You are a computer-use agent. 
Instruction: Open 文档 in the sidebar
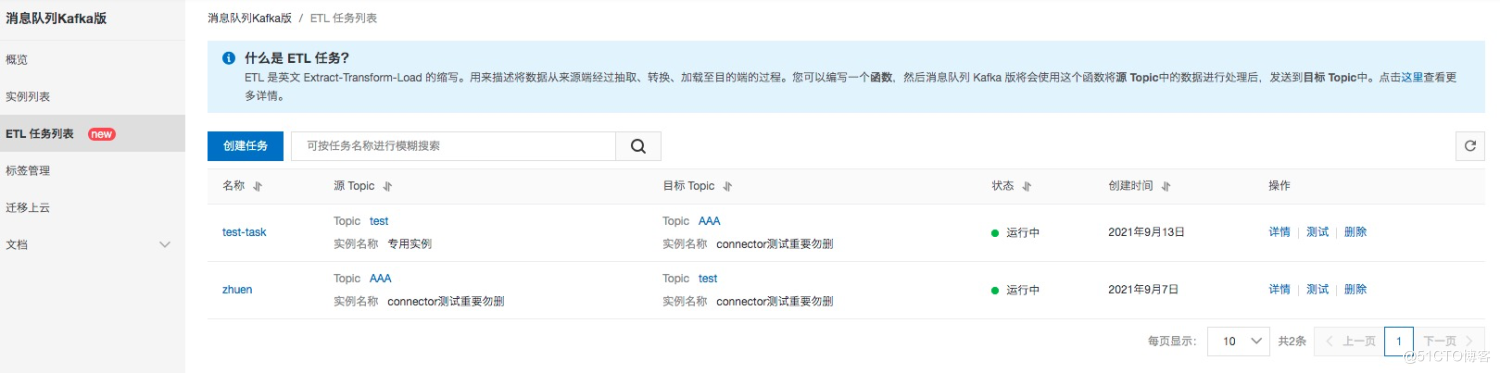17,245
